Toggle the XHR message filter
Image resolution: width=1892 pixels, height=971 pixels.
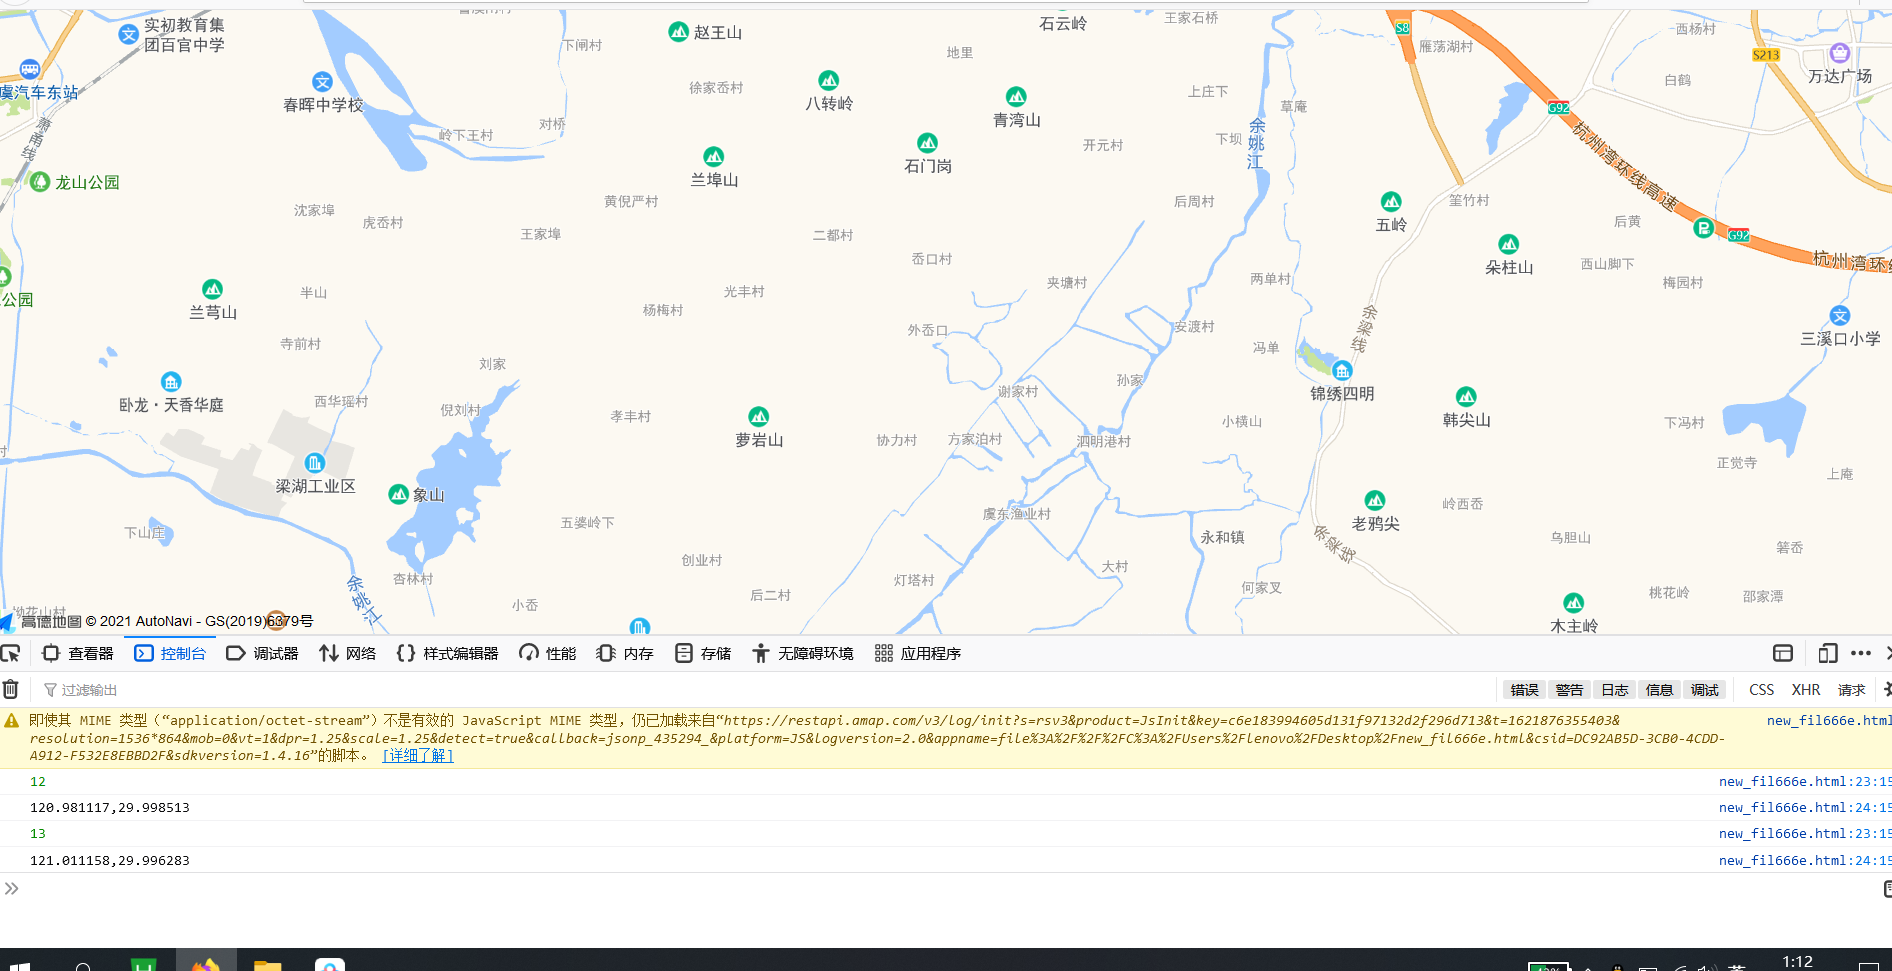point(1806,690)
